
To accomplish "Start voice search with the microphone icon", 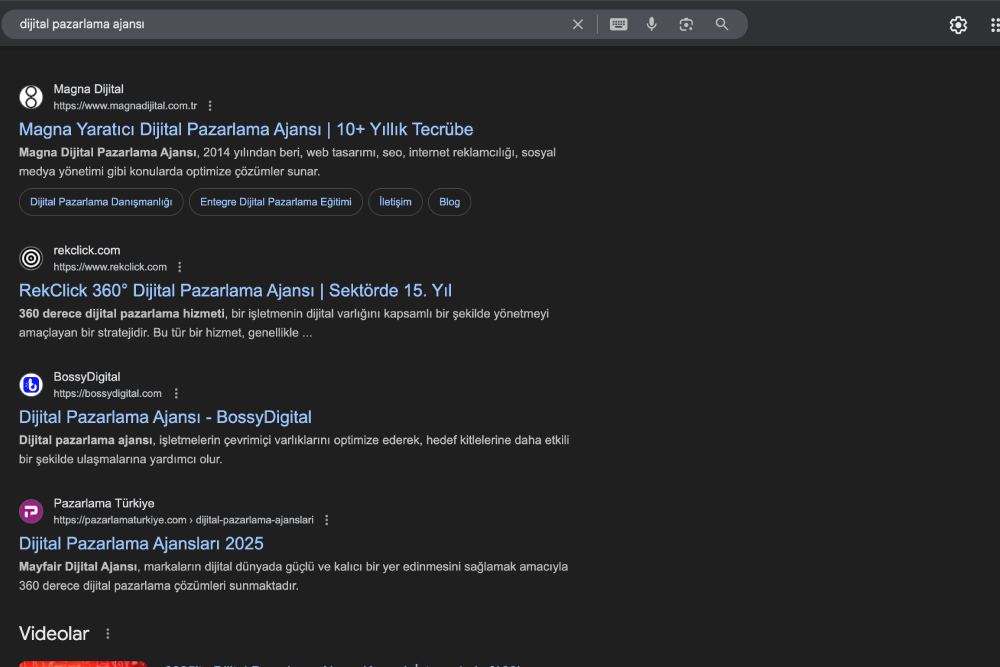I will pos(651,24).
